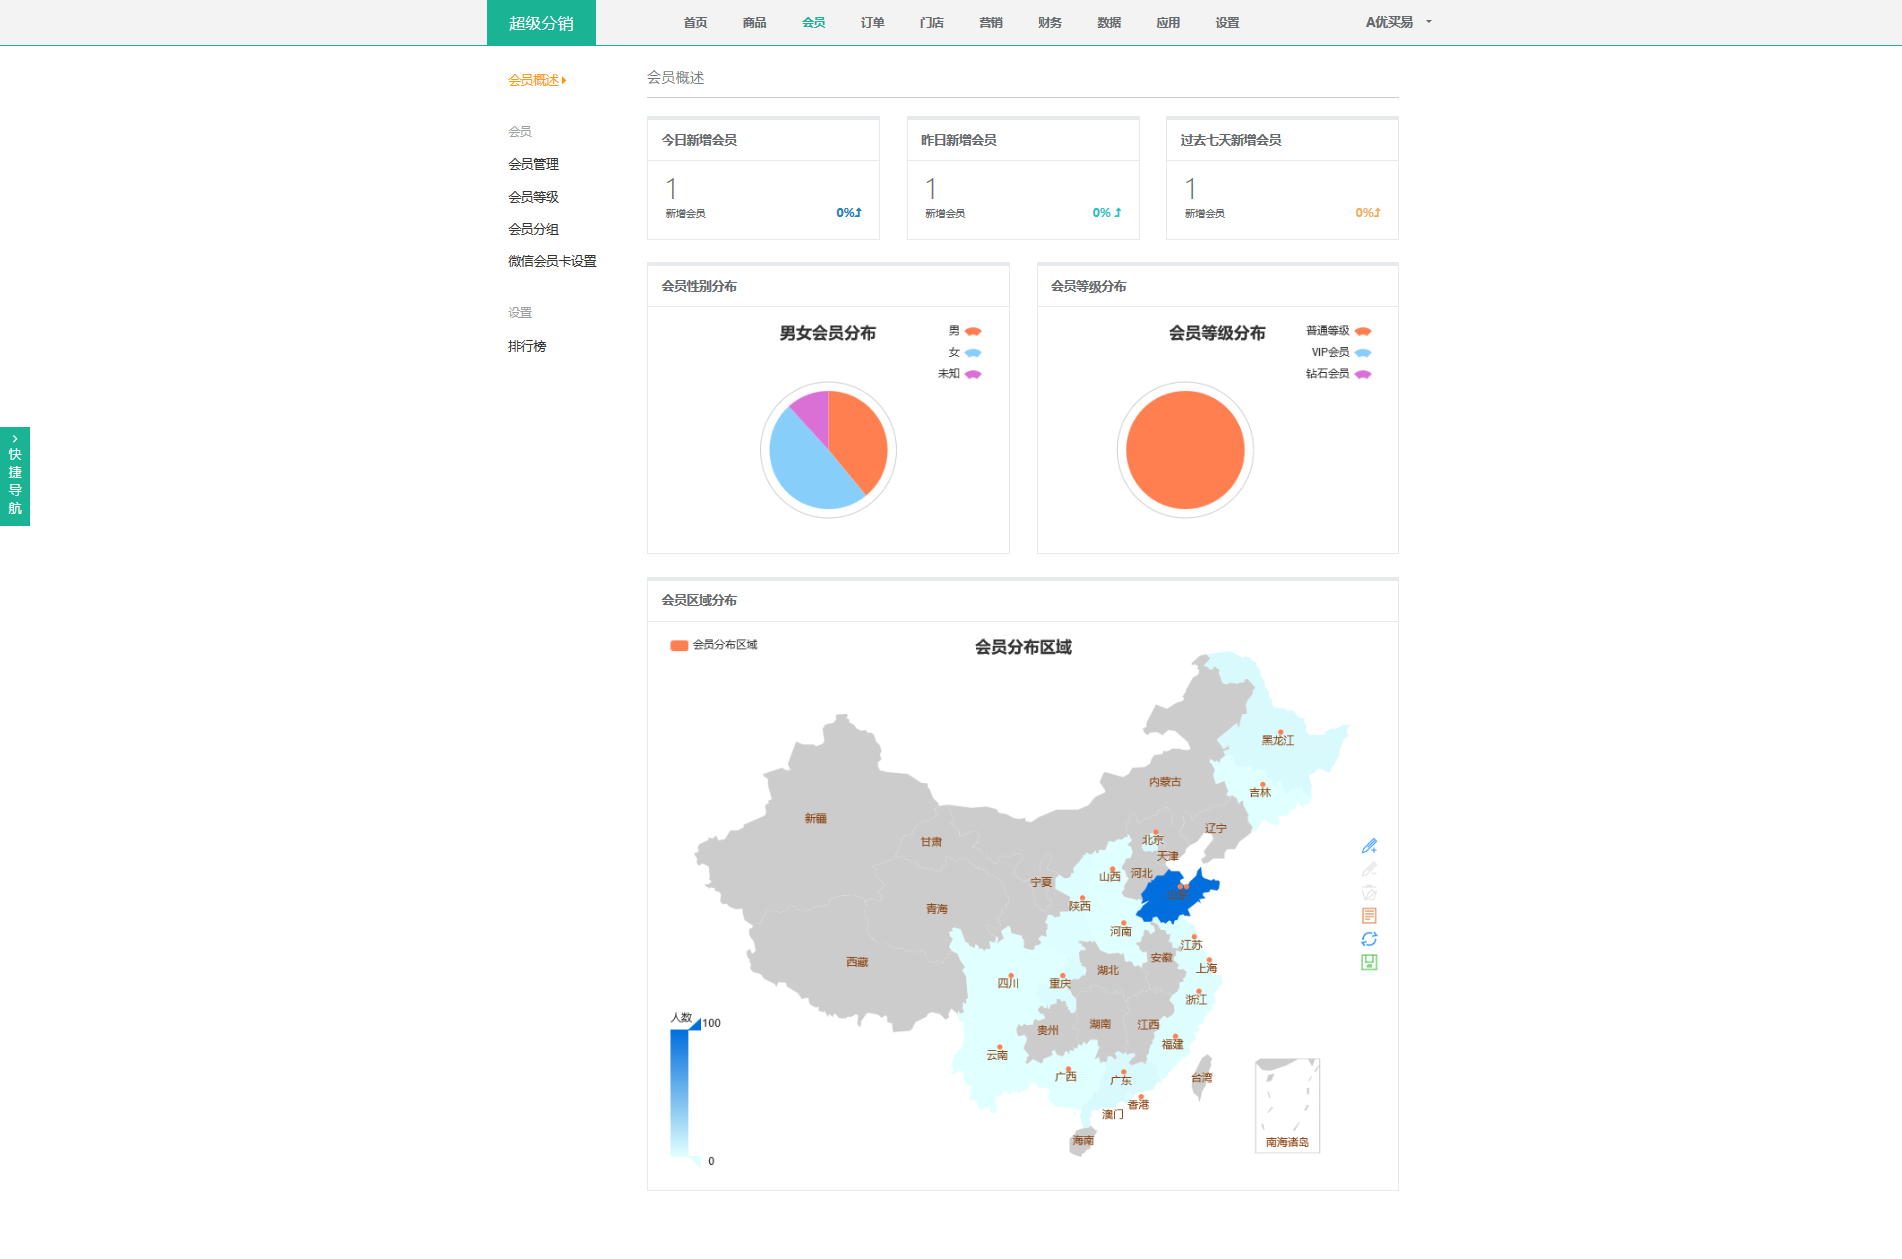This screenshot has width=1902, height=1259.
Task: Toggle the 男 legend in gender chart
Action: point(965,331)
